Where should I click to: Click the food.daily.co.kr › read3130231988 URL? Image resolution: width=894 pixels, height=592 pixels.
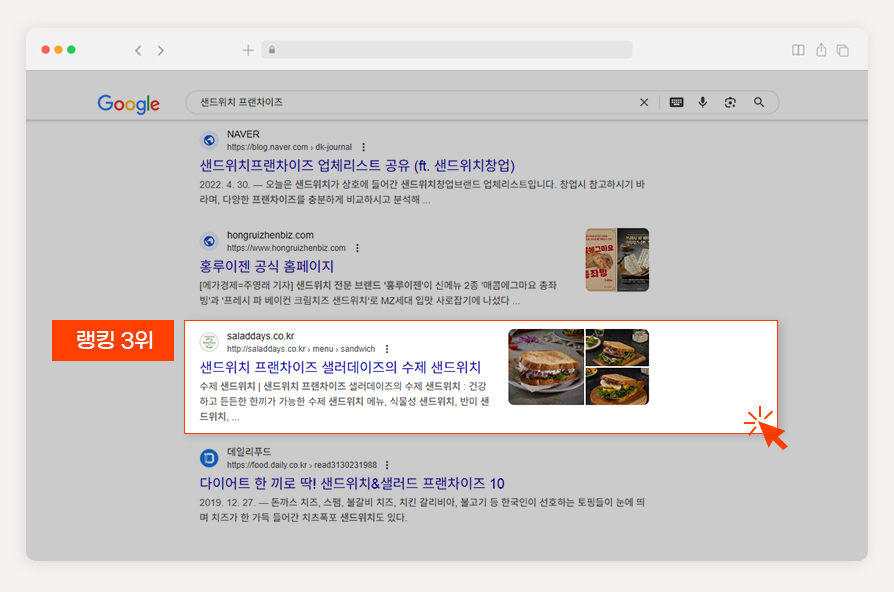302,465
